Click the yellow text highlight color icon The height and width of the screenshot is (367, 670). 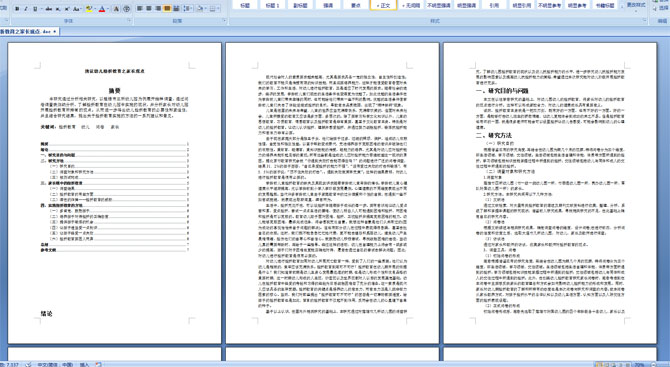[89, 9]
